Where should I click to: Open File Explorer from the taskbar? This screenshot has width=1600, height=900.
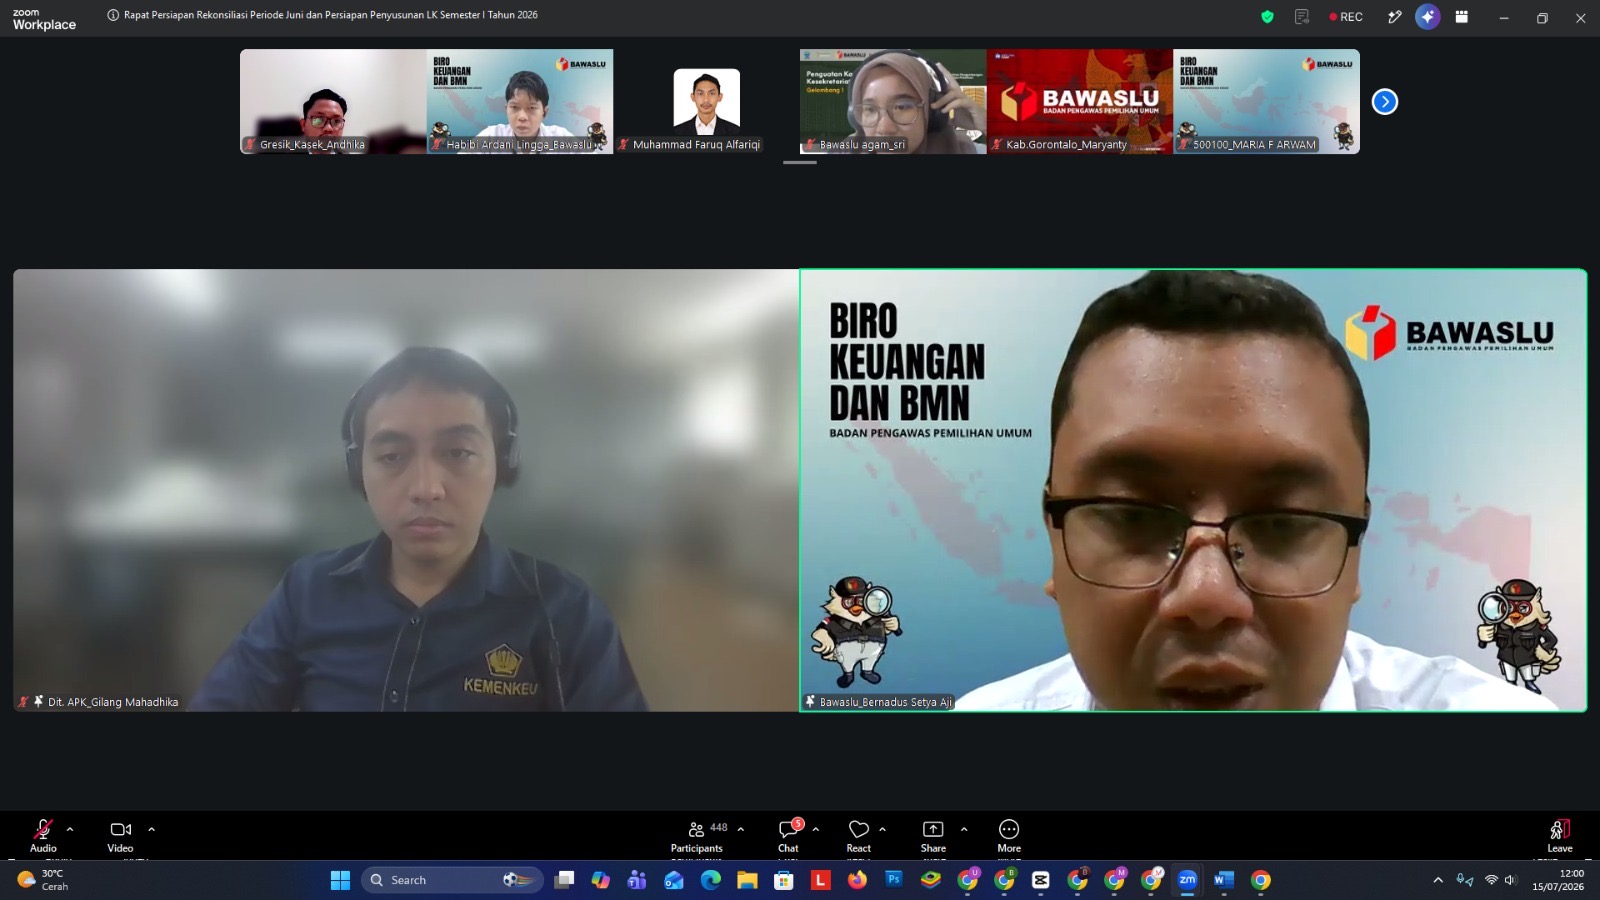[747, 880]
